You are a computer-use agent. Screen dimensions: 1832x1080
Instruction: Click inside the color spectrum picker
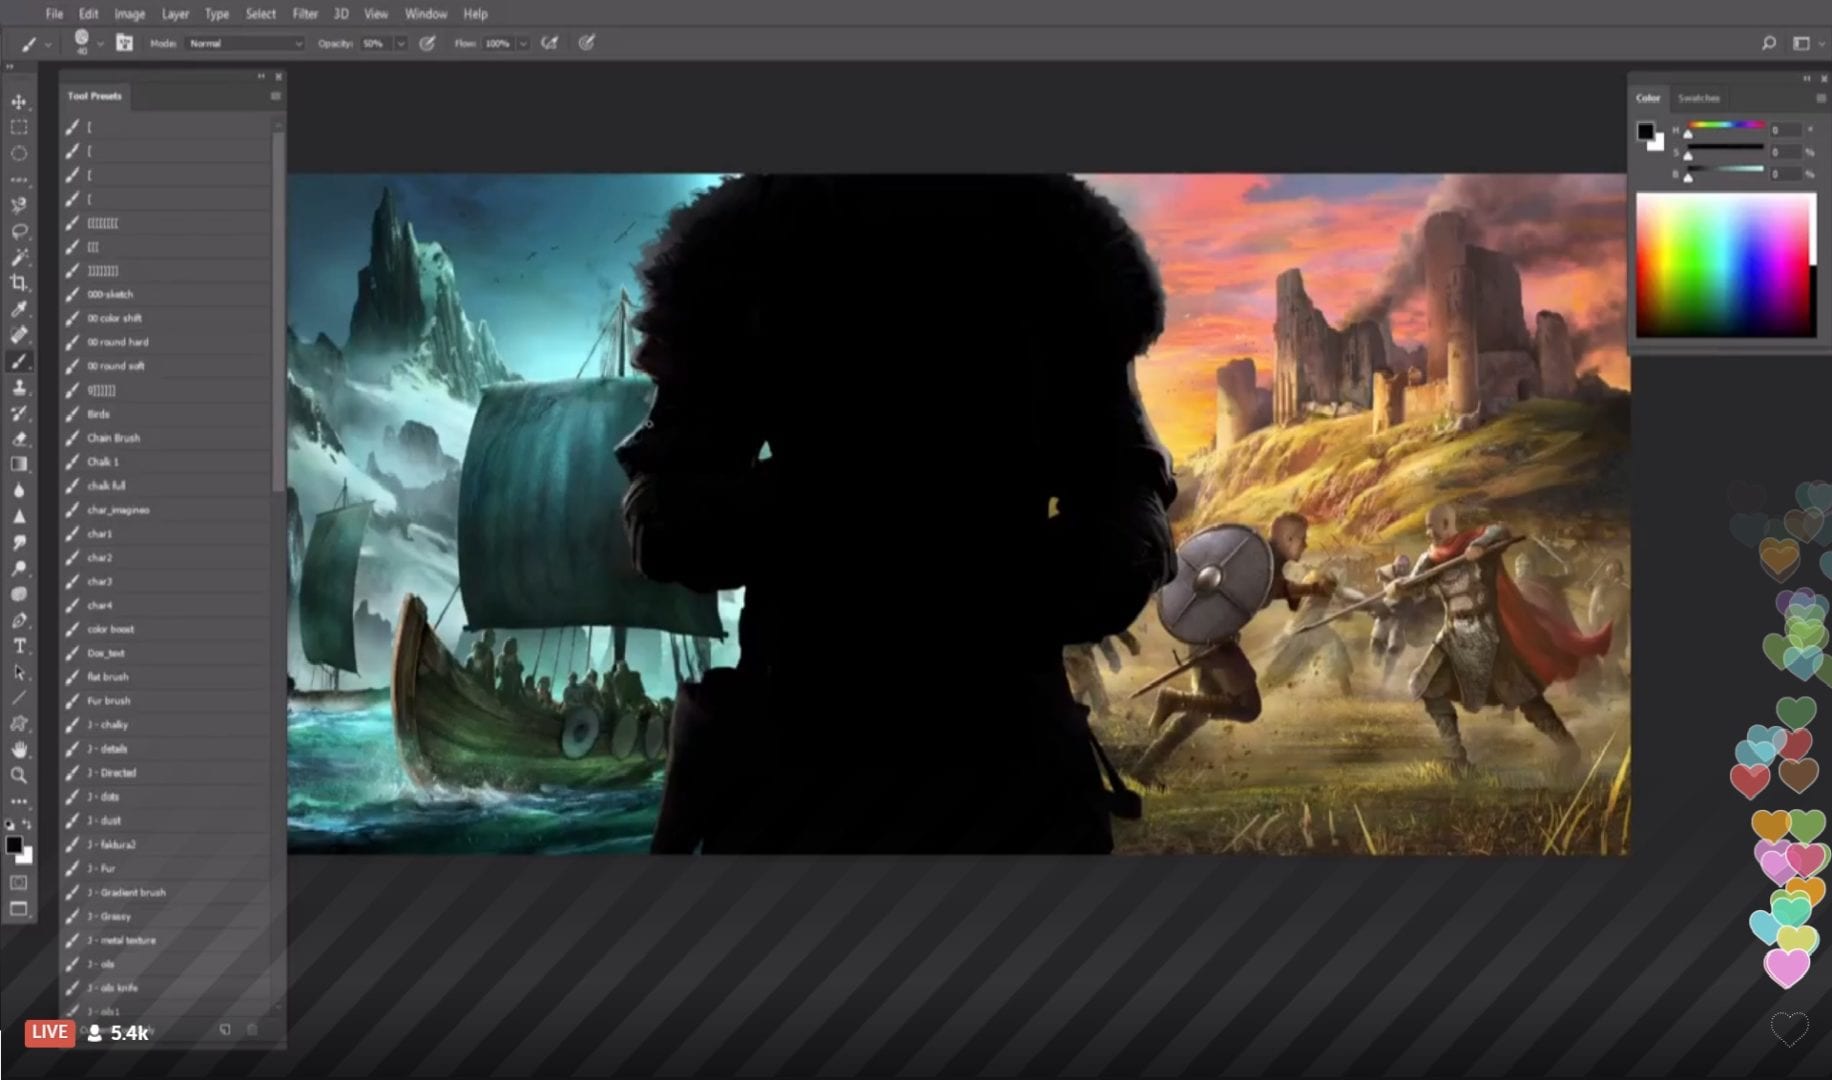[x=1724, y=265]
